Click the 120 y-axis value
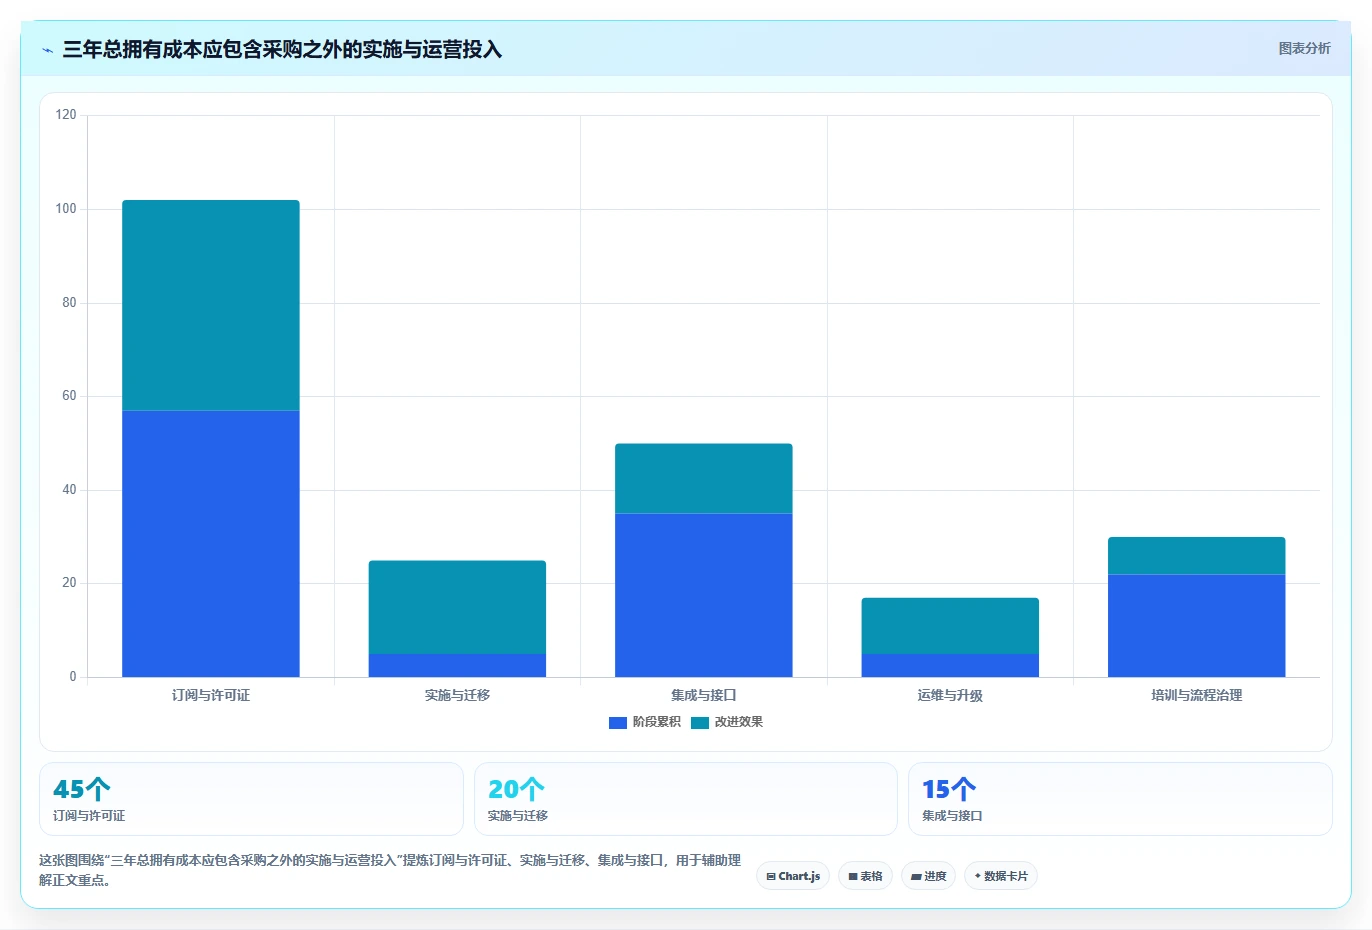Image resolution: width=1372 pixels, height=930 pixels. pyautogui.click(x=66, y=115)
